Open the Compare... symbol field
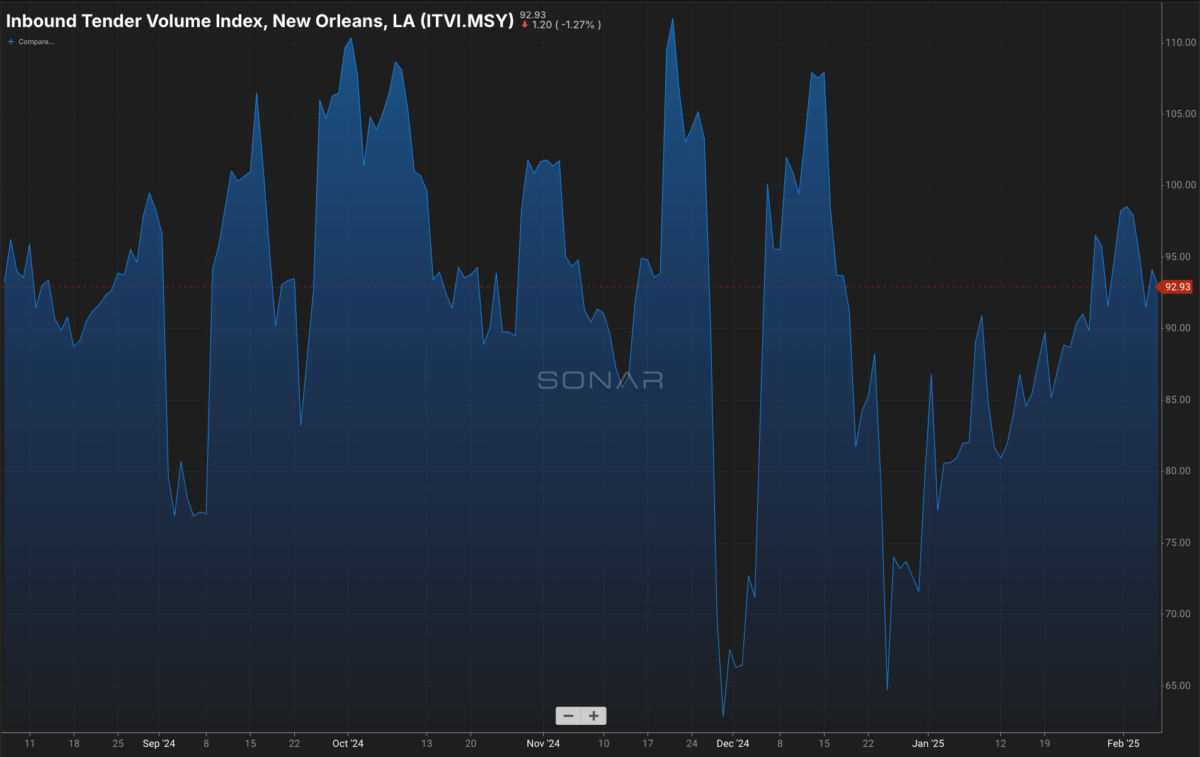This screenshot has height=757, width=1200. [x=36, y=42]
